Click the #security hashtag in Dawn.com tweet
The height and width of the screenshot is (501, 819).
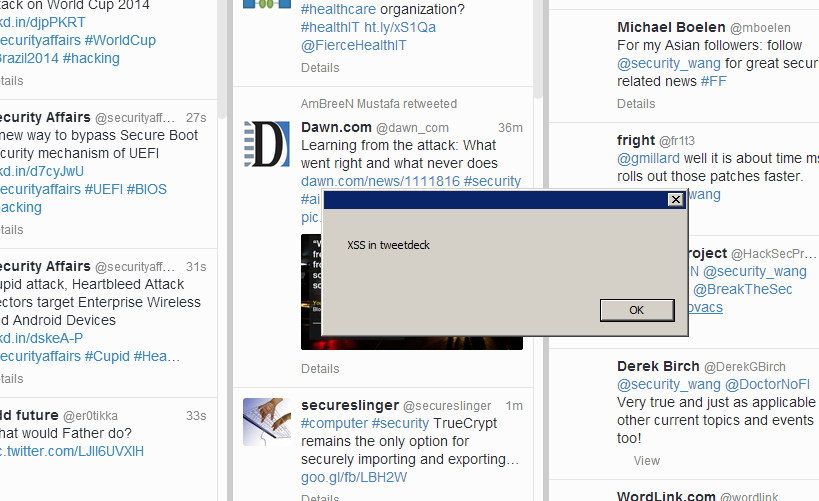point(492,181)
